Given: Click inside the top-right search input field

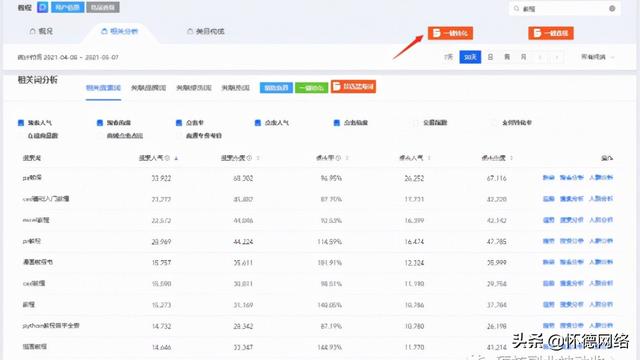Looking at the screenshot, I should click(x=564, y=9).
